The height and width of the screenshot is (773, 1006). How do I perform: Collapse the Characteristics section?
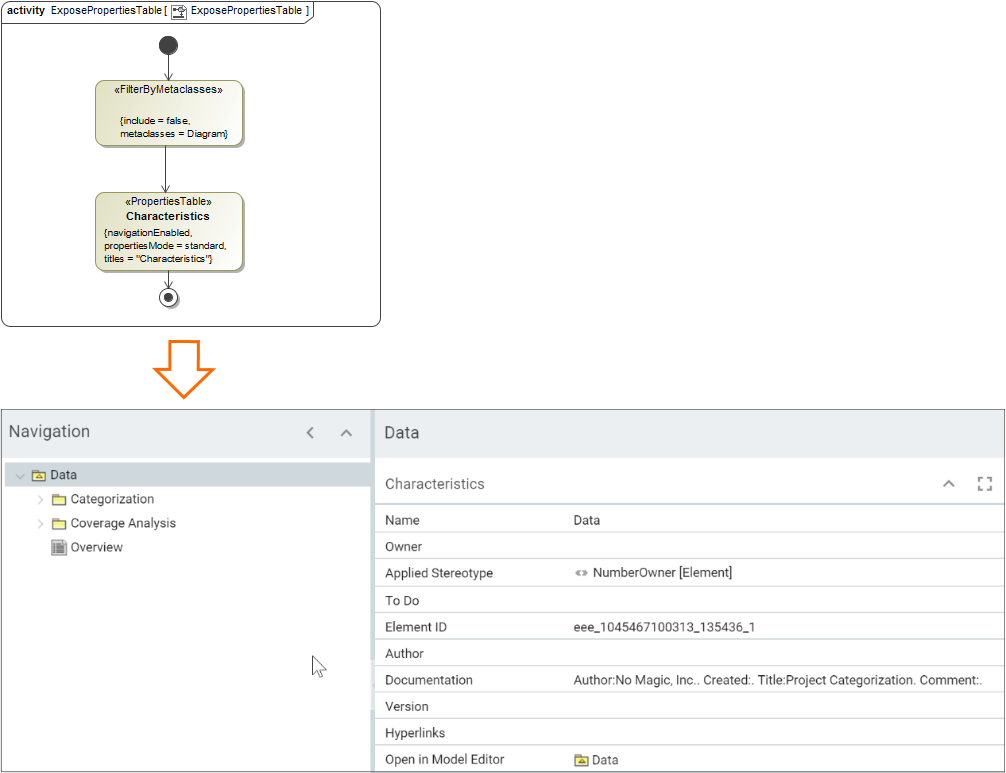(x=948, y=484)
